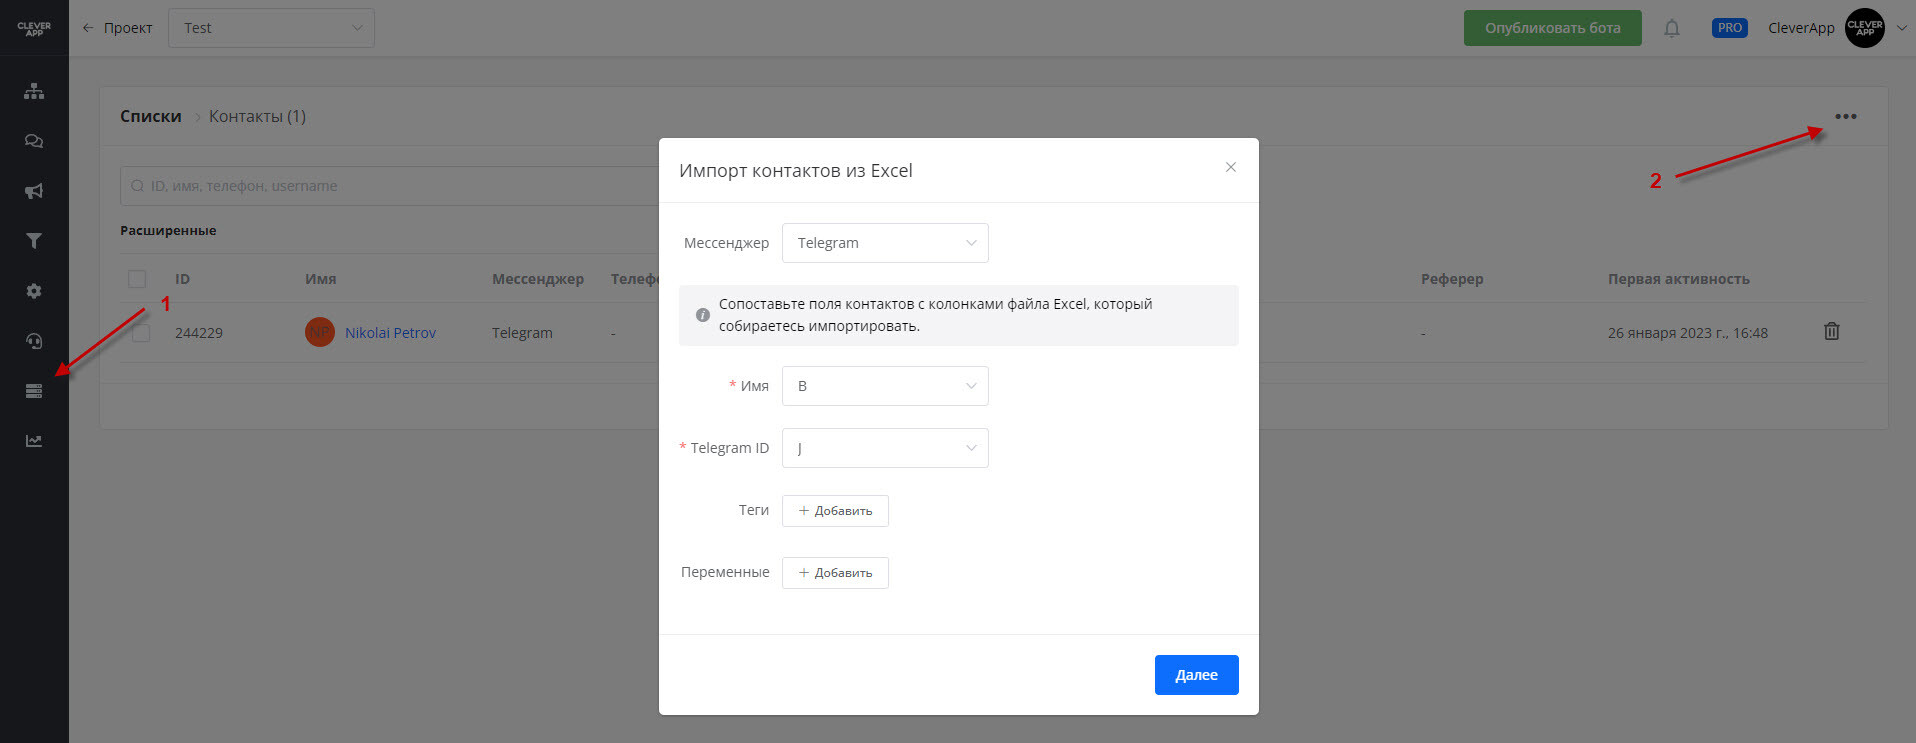Click the CleverApp account name
Screen dimensions: 1916x743
[x=1801, y=28]
